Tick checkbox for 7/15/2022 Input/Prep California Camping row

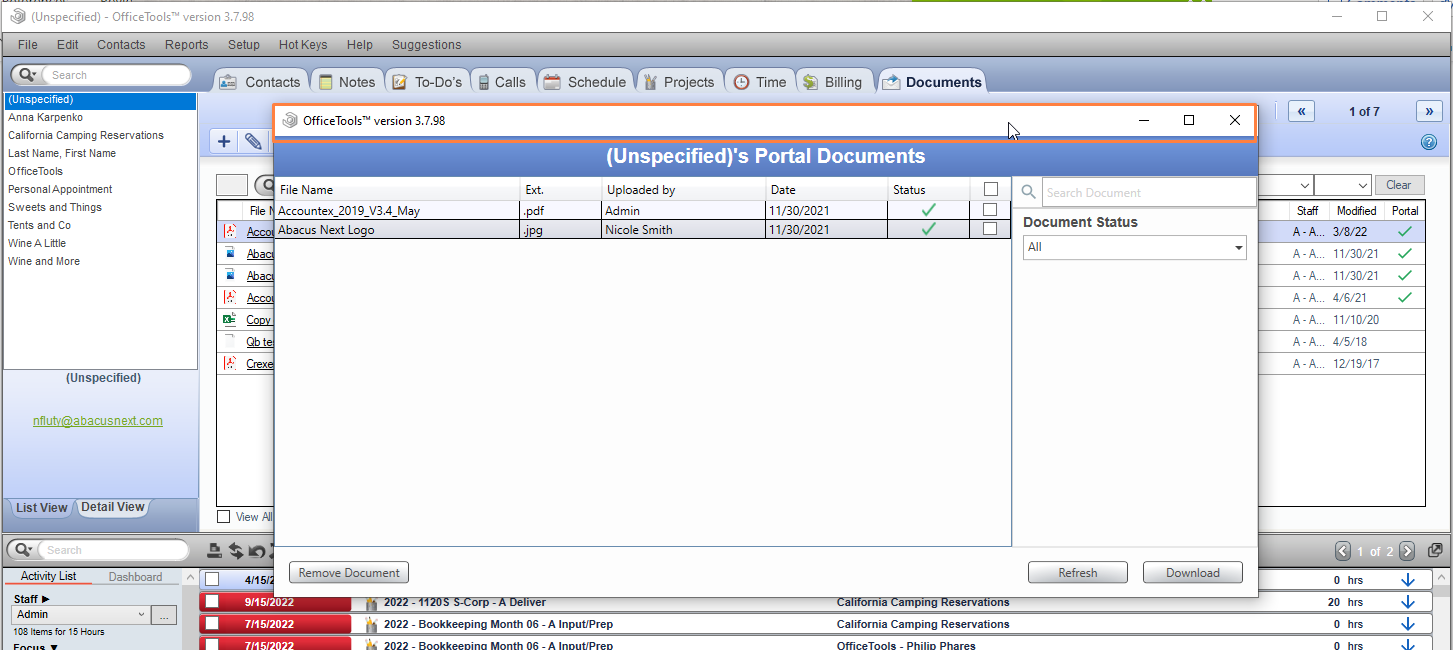click(x=212, y=624)
